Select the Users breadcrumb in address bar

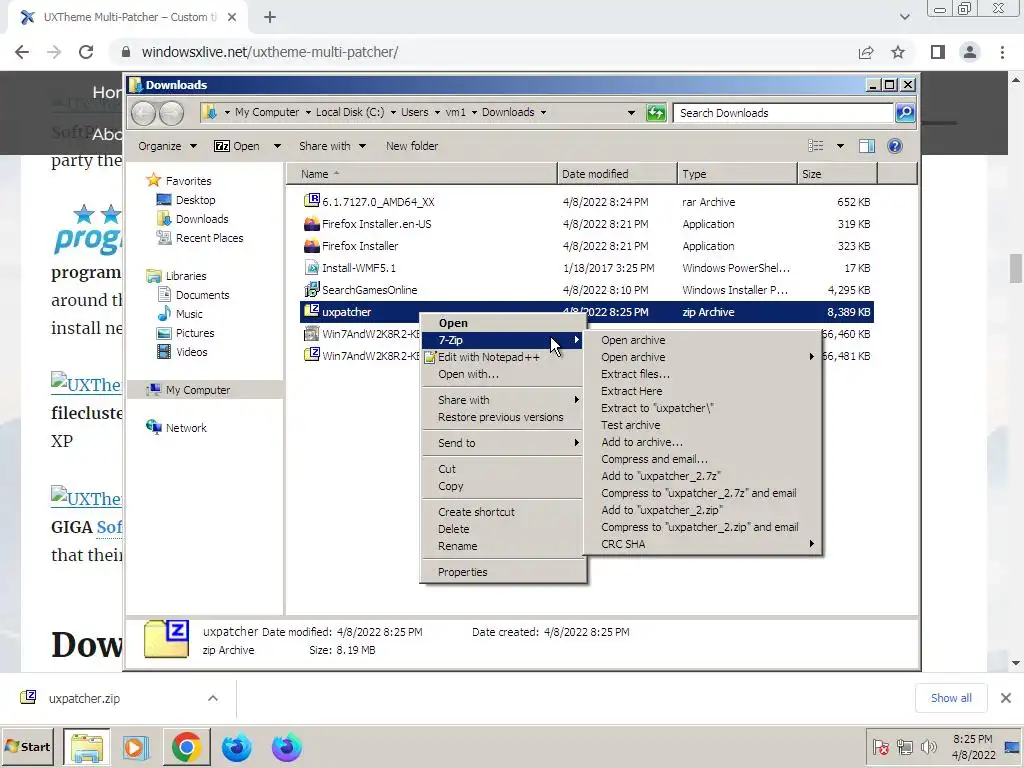coord(414,112)
